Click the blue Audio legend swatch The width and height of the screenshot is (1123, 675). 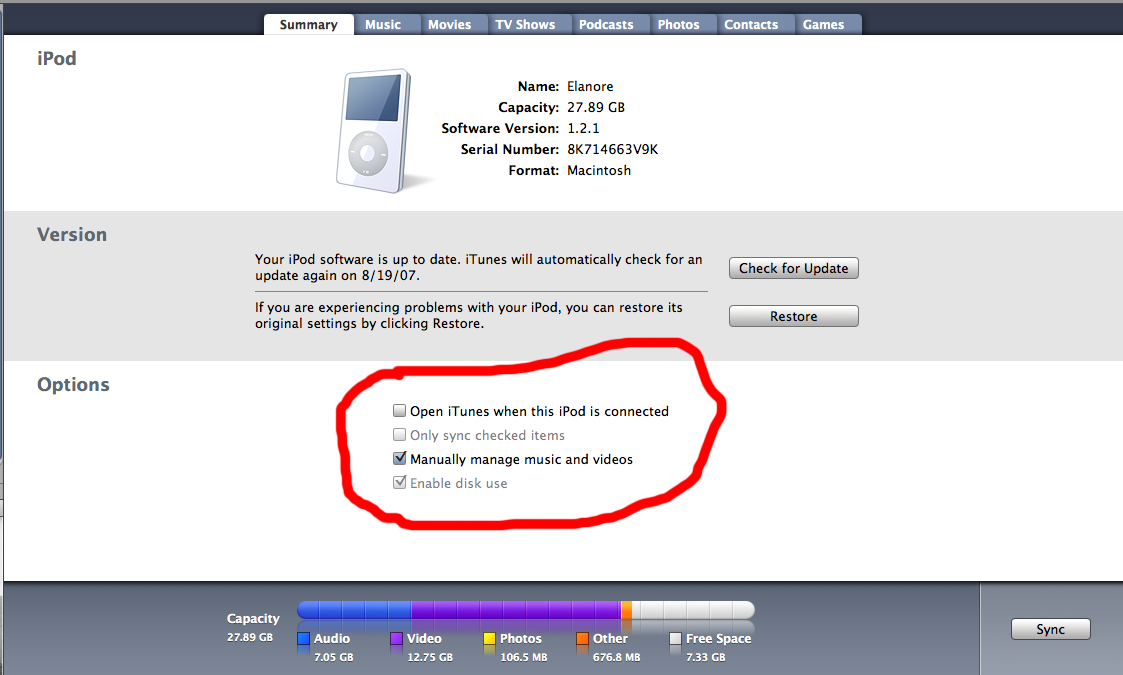[x=304, y=638]
